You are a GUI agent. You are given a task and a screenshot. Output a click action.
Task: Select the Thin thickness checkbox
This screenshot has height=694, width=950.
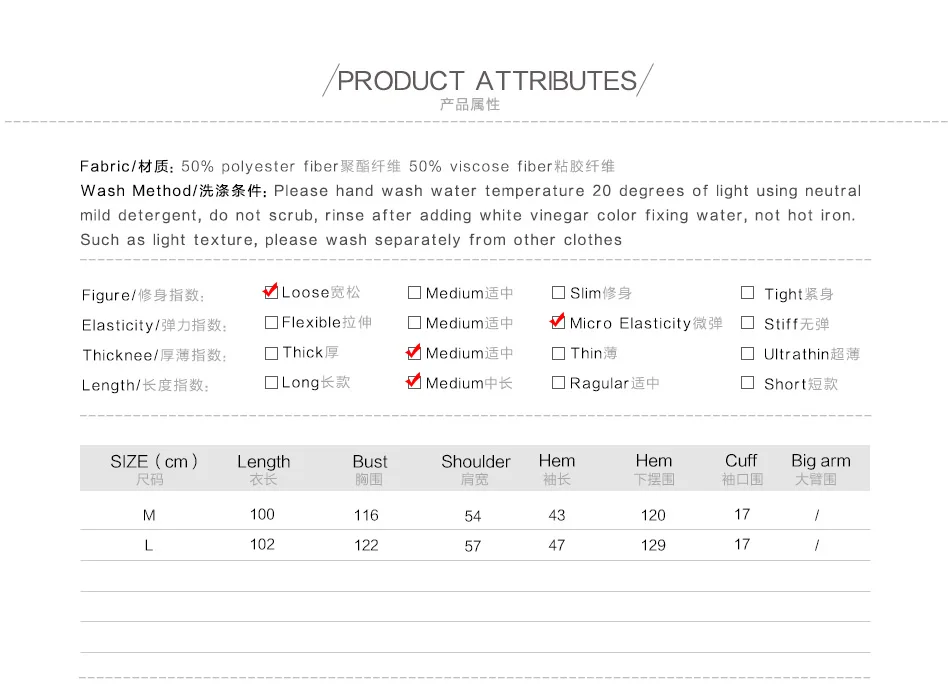tap(559, 353)
